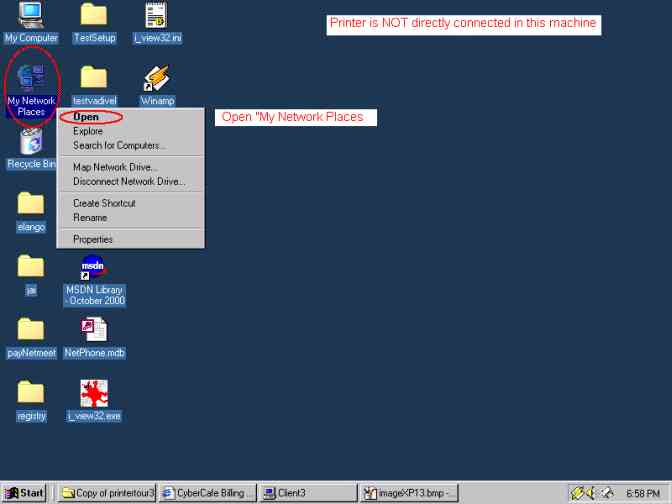This screenshot has height=504, width=672.
Task: Select the registry folder on desktop
Action: click(x=31, y=394)
